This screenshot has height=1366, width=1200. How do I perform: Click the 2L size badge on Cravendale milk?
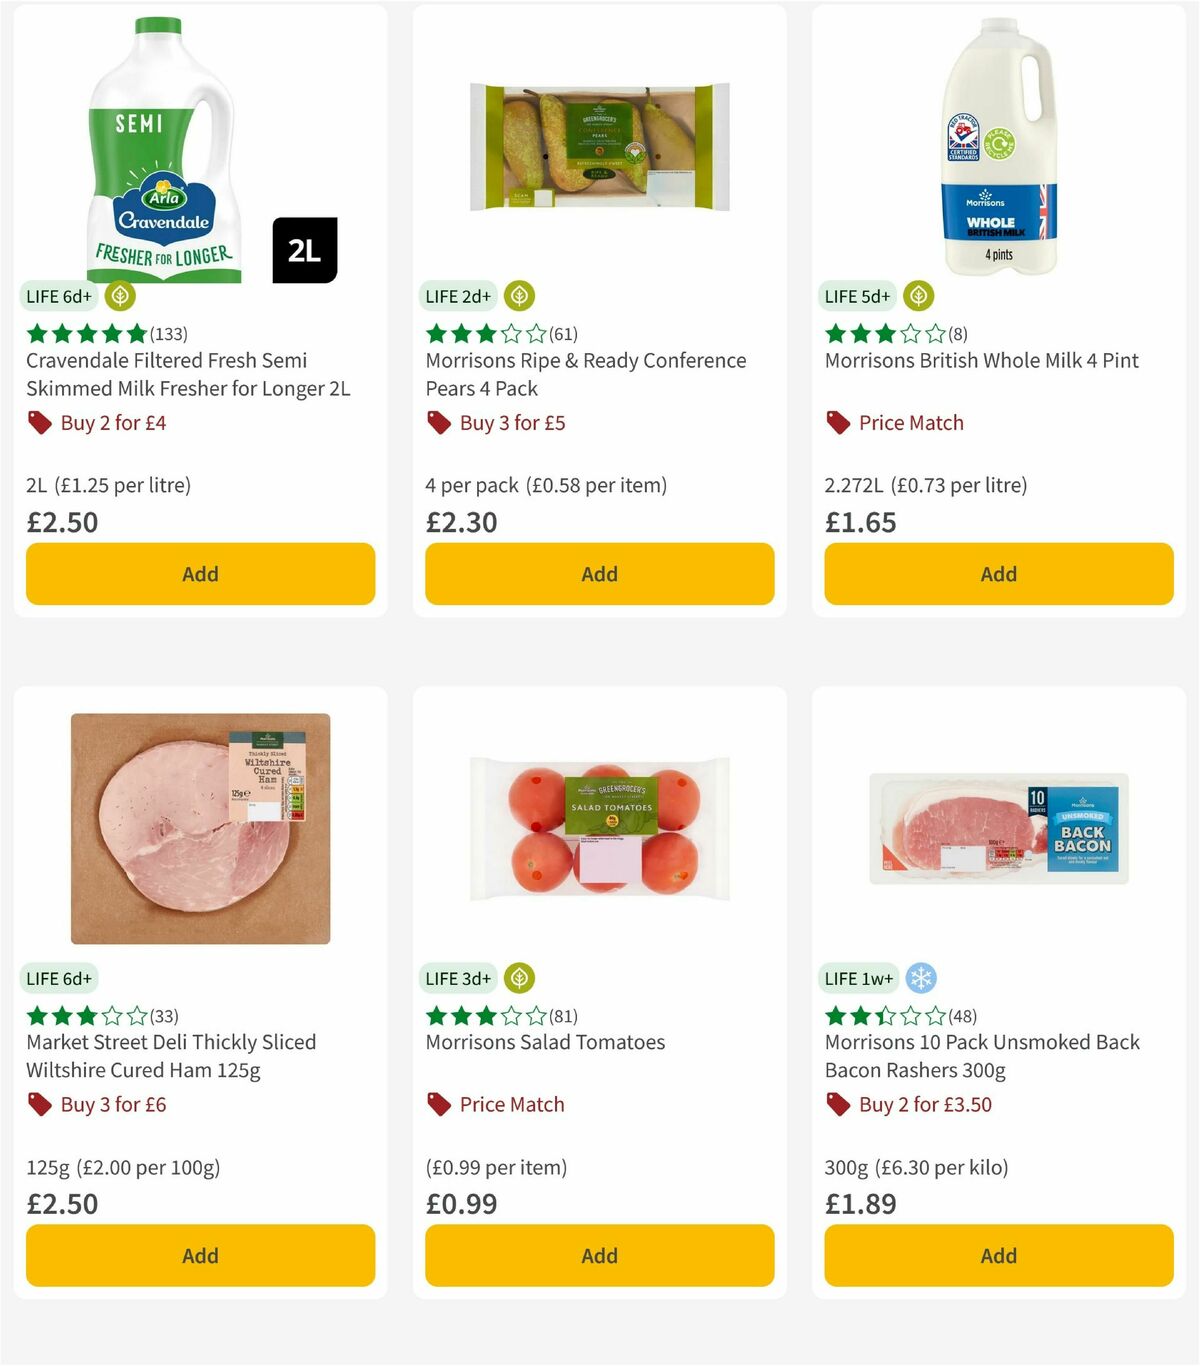coord(305,252)
